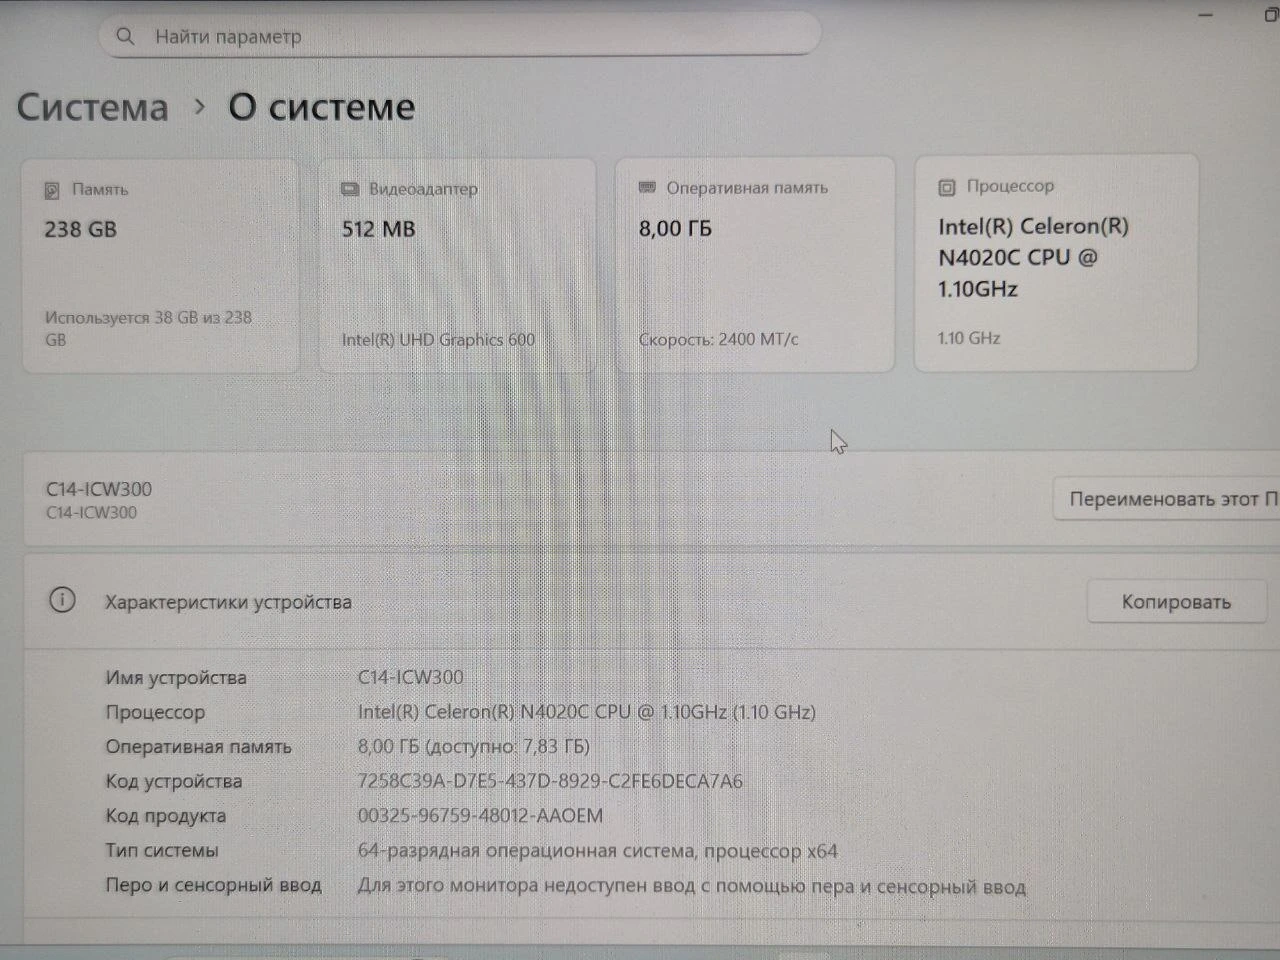
Task: Select the Intel Celeron Процессор card
Action: pyautogui.click(x=1055, y=263)
